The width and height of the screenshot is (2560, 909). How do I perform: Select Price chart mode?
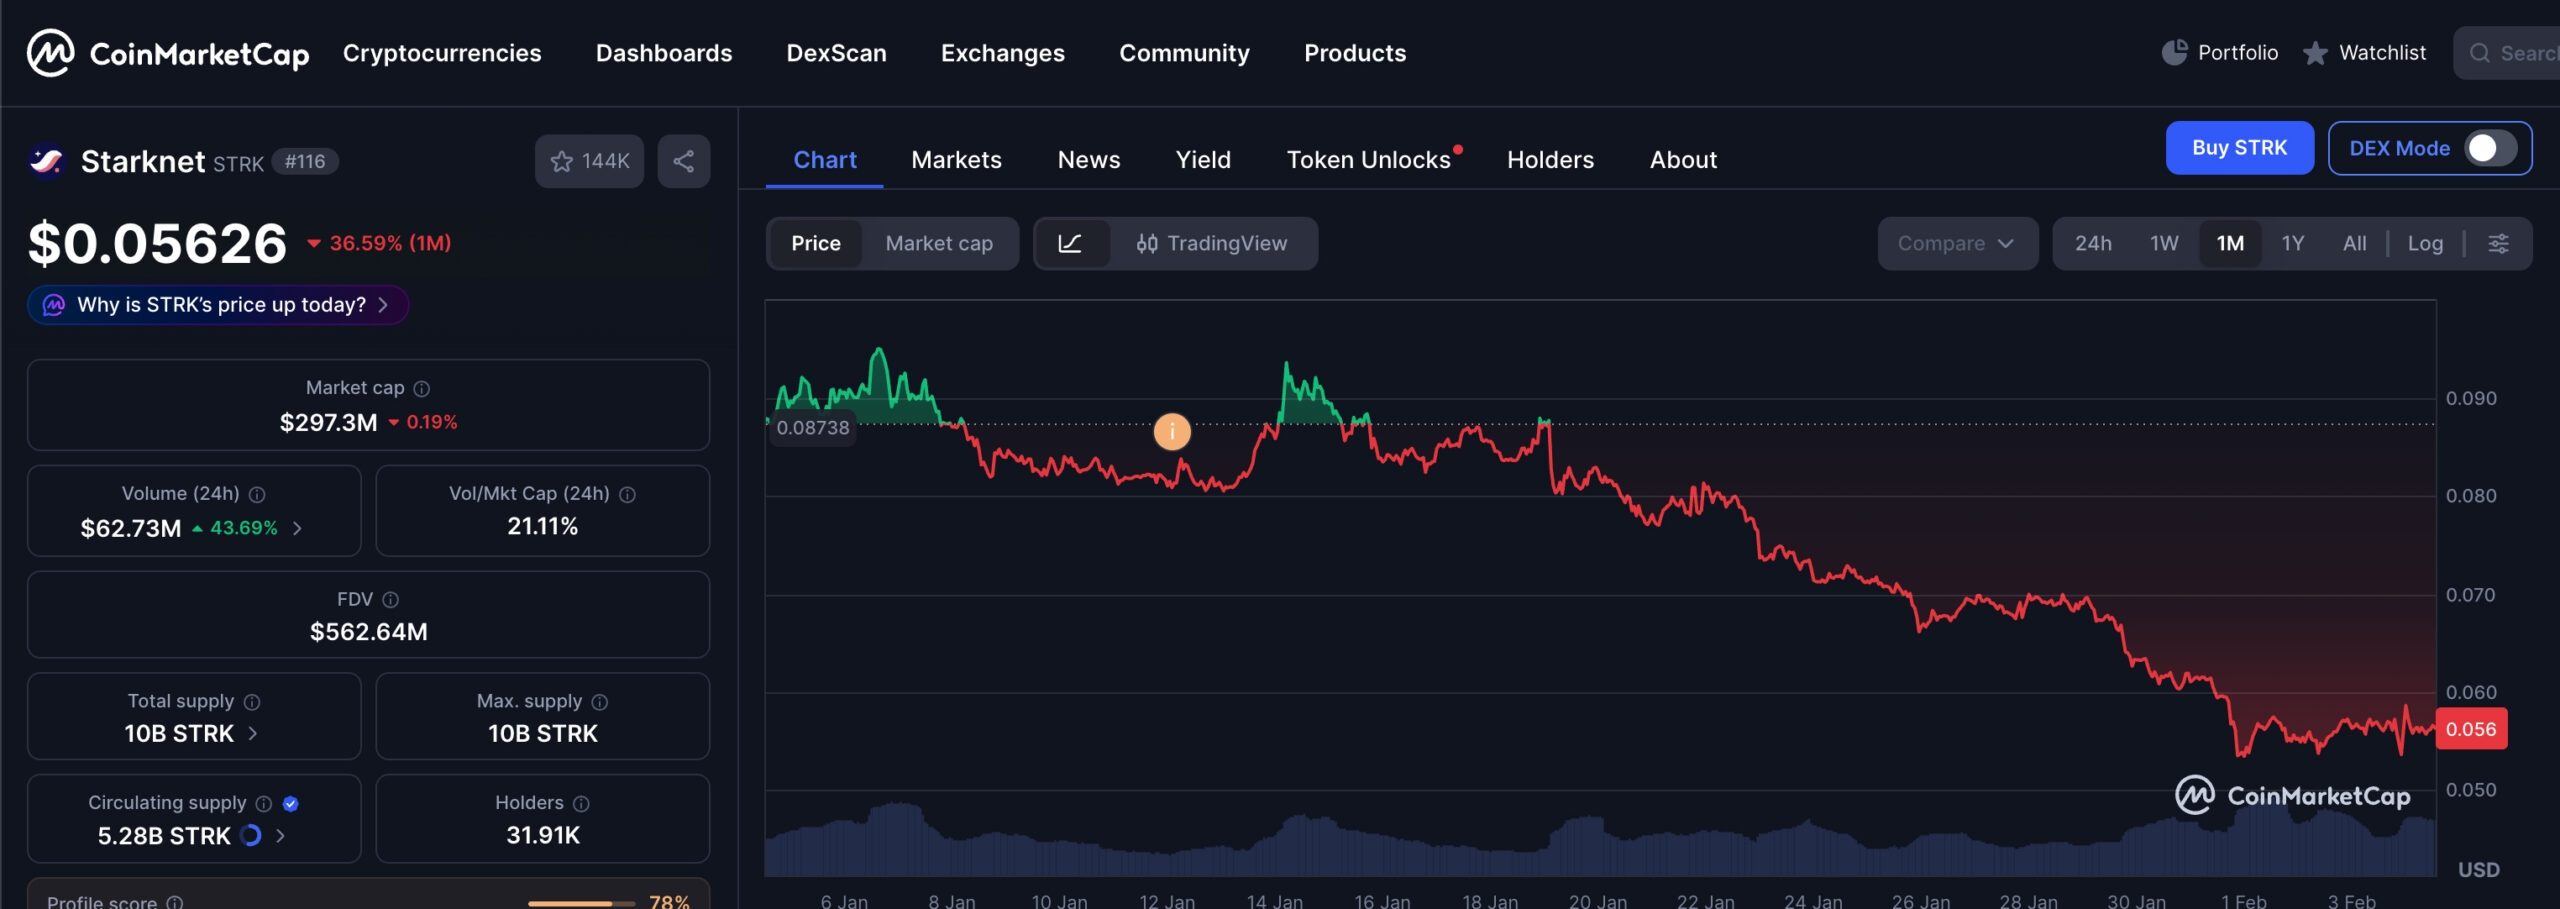(816, 243)
